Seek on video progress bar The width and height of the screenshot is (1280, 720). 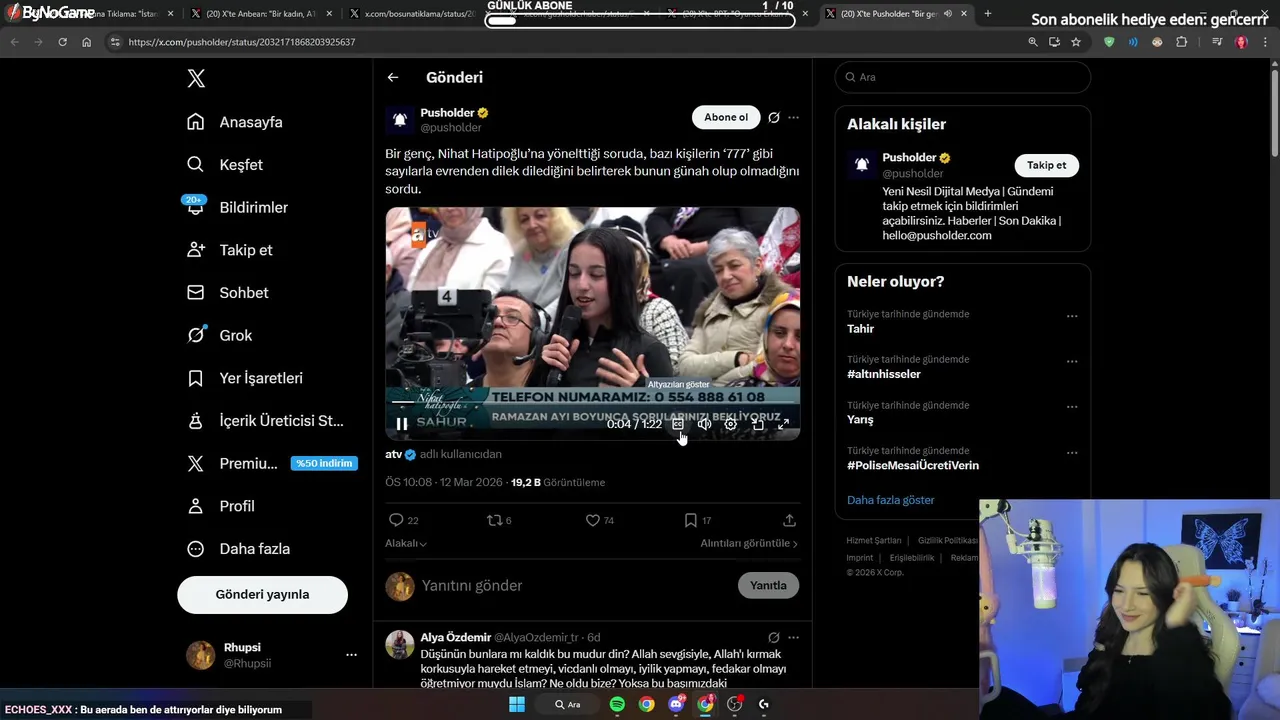593,402
